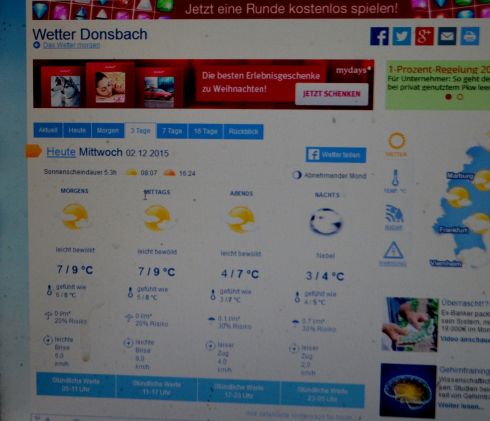Click the MORGENS column heading

[74, 191]
